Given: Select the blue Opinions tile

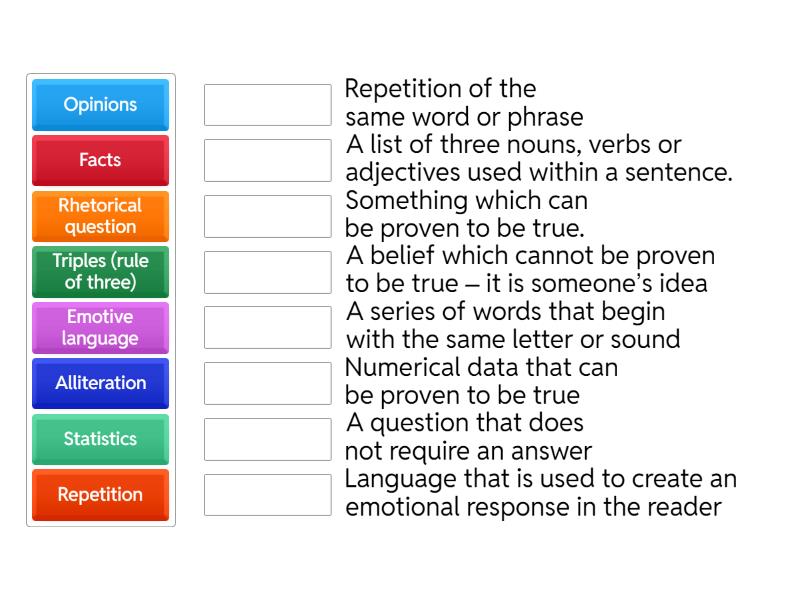Looking at the screenshot, I should click(100, 105).
